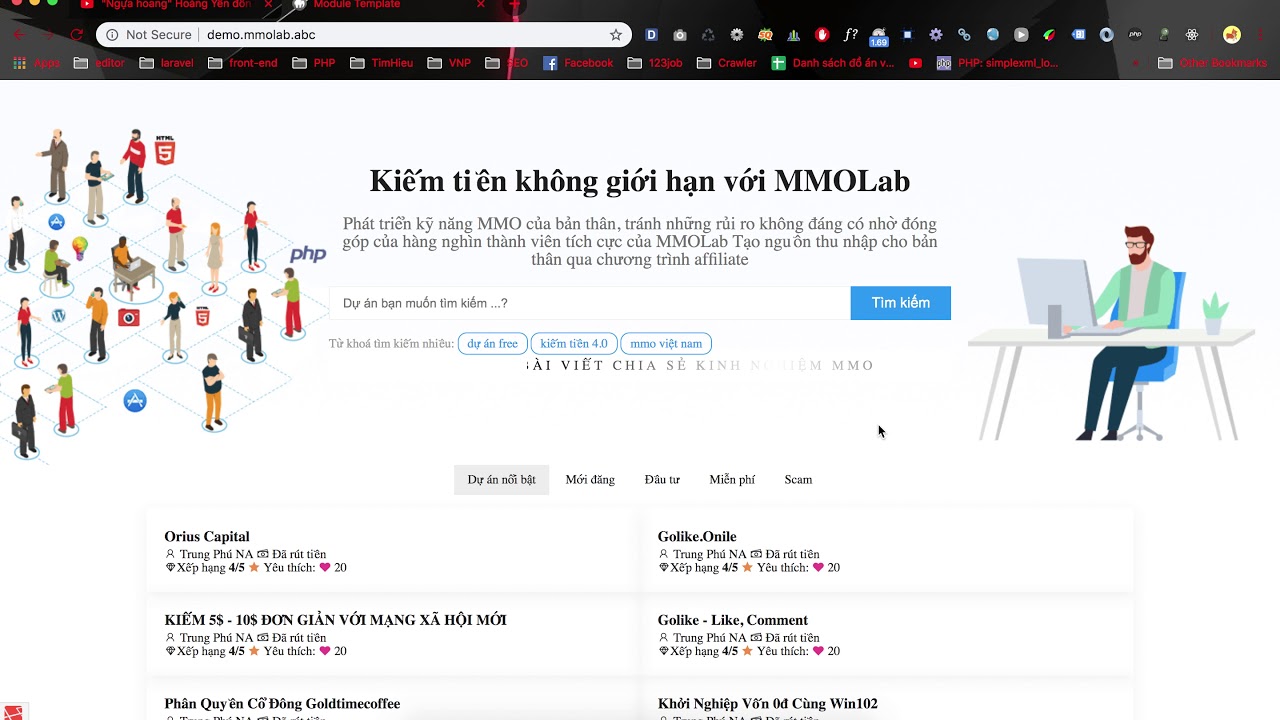Click the recycle arrows extension icon
Viewport: 1280px width, 720px height.
click(x=708, y=35)
